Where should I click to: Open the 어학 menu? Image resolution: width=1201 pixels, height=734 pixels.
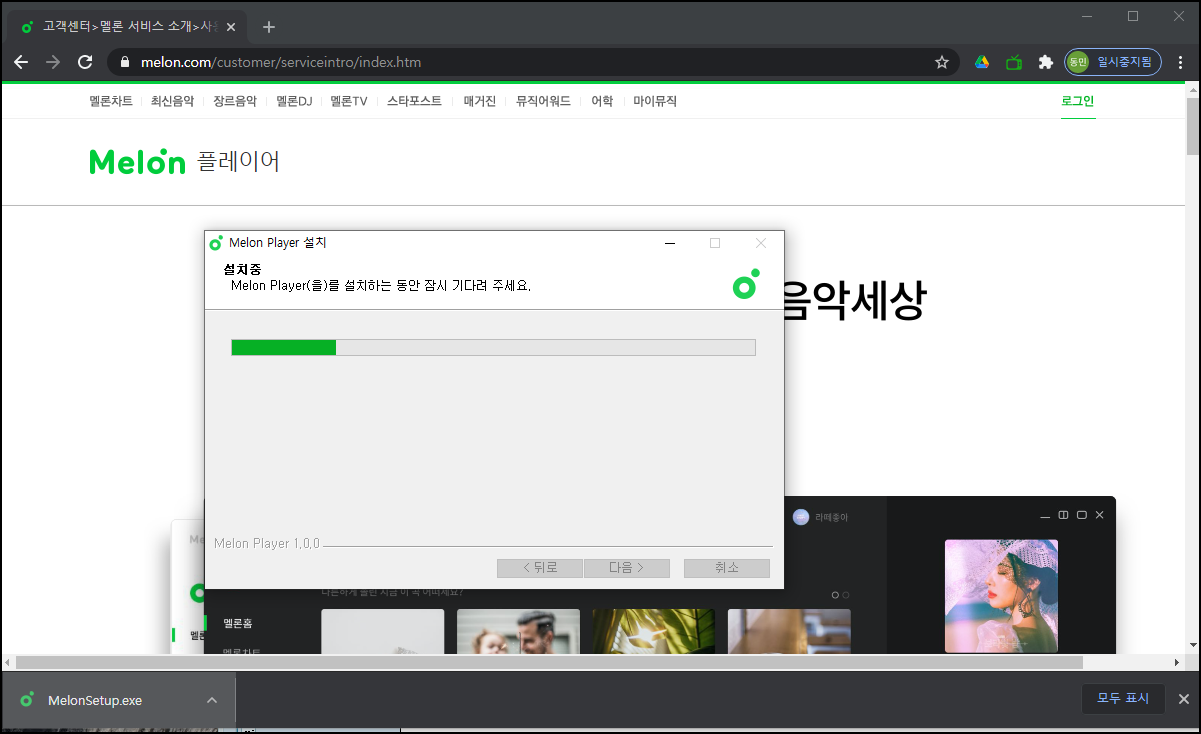click(x=602, y=101)
